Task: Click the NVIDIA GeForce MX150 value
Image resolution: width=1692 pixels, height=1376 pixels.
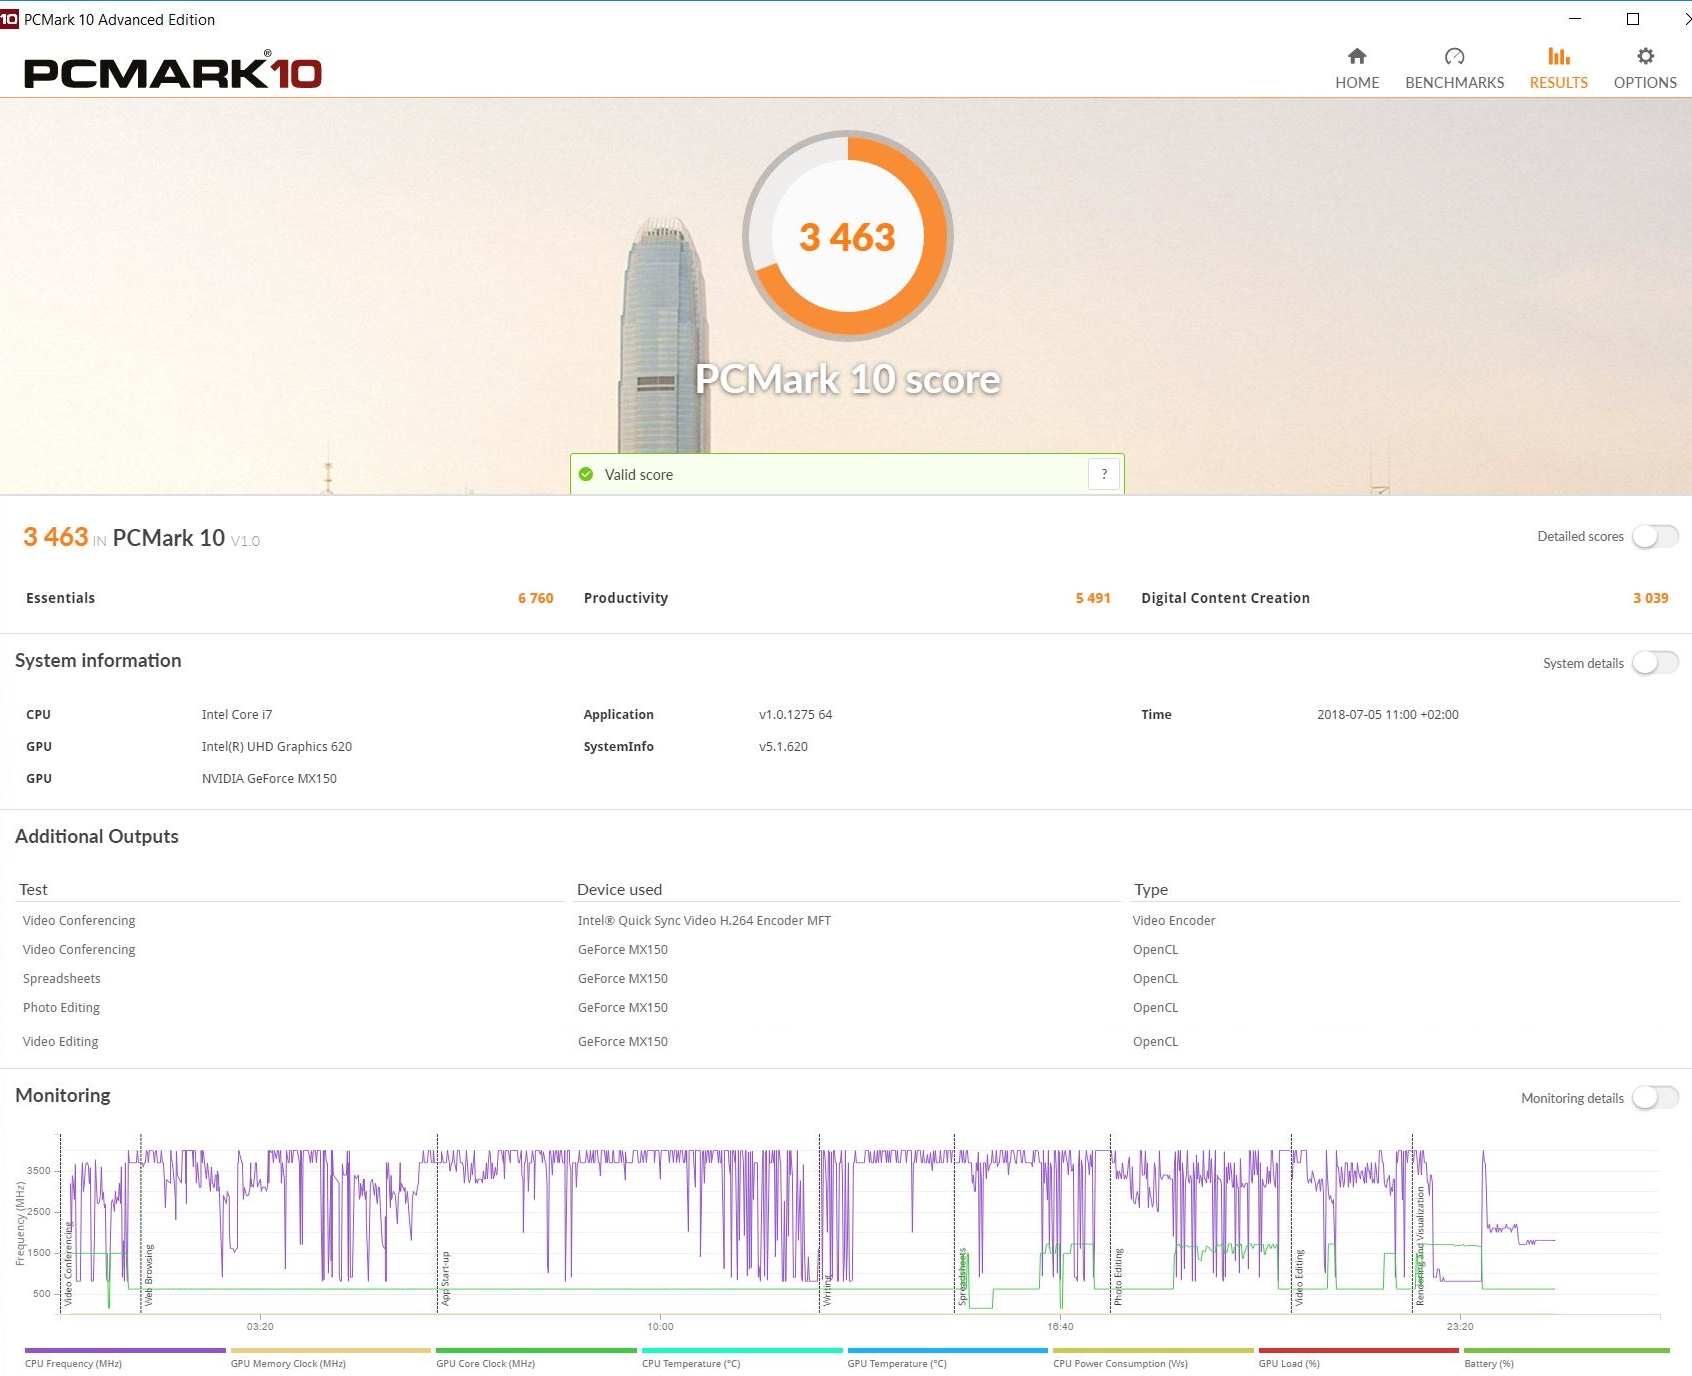Action: pos(269,779)
